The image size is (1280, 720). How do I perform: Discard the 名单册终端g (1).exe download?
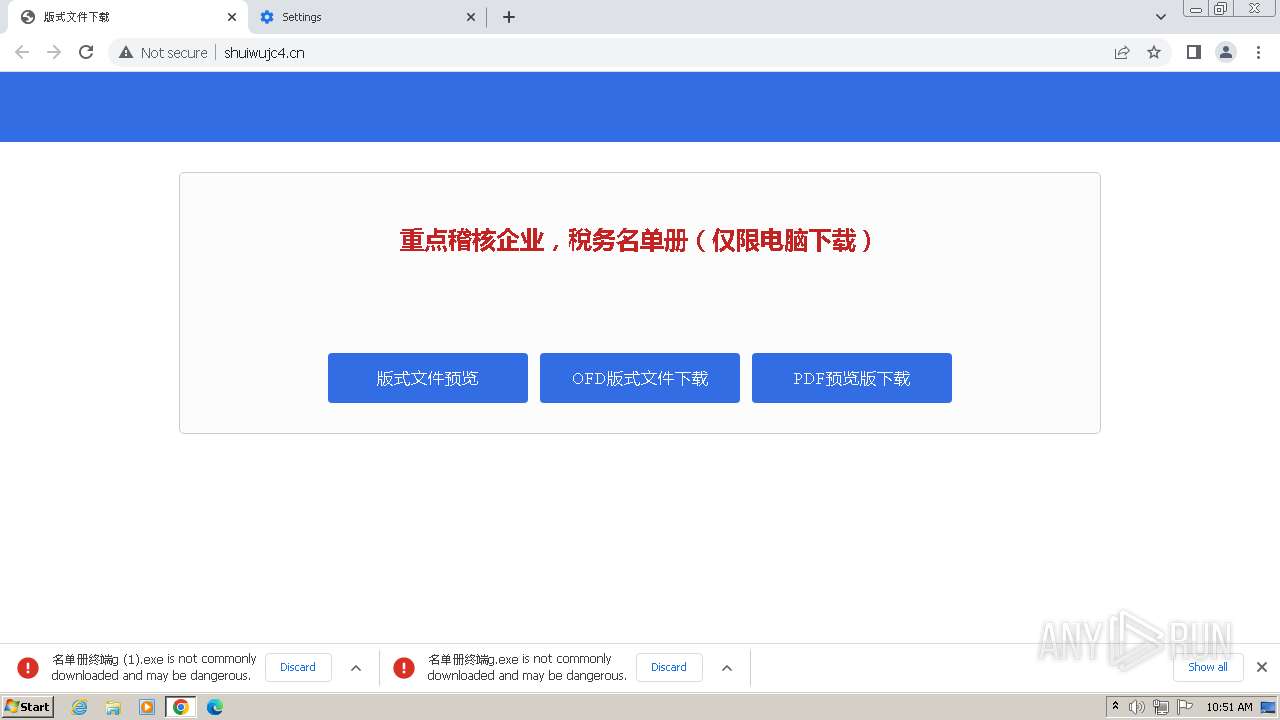[298, 667]
